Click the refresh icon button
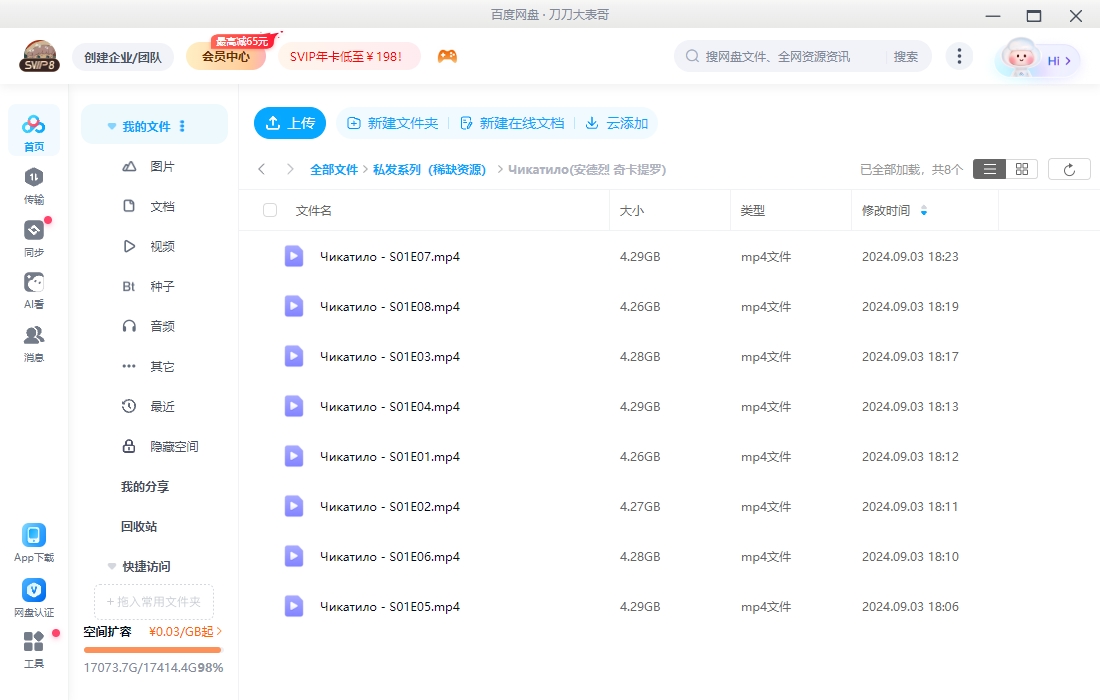The height and width of the screenshot is (700, 1100). point(1069,169)
